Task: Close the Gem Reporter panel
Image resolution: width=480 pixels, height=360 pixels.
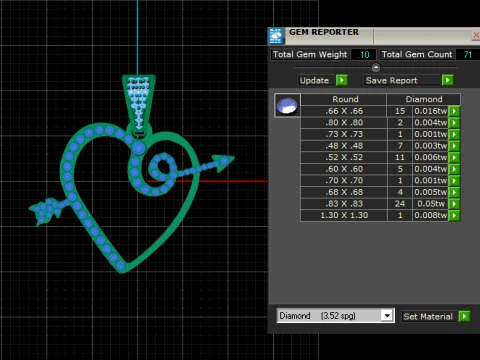Action: [476, 36]
